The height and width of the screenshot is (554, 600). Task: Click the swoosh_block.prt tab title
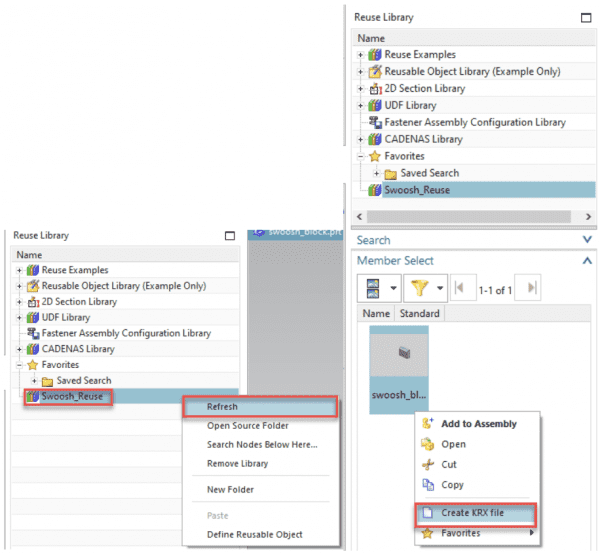tap(305, 232)
